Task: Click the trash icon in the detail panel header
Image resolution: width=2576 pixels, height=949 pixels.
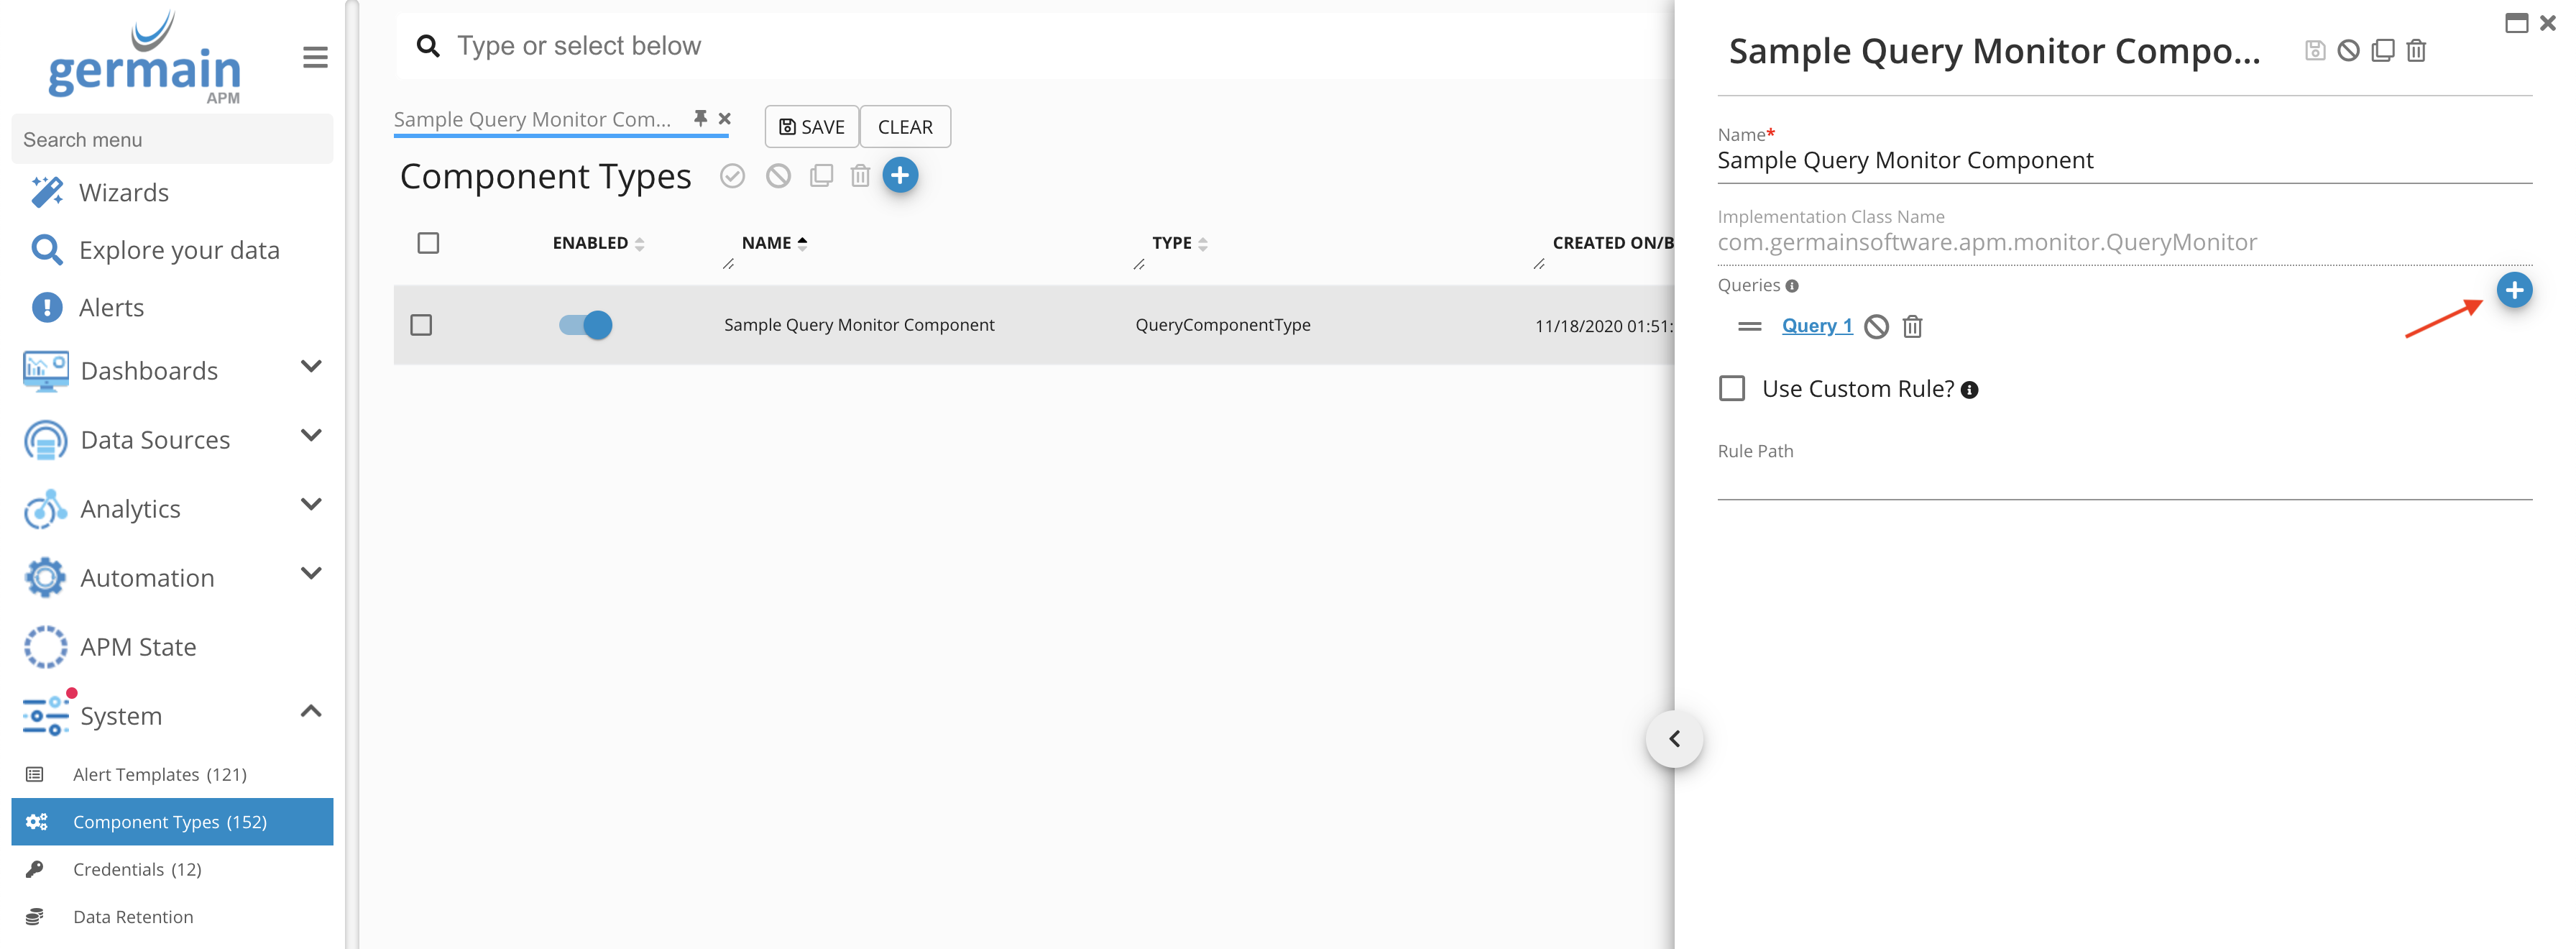Action: pos(2415,50)
